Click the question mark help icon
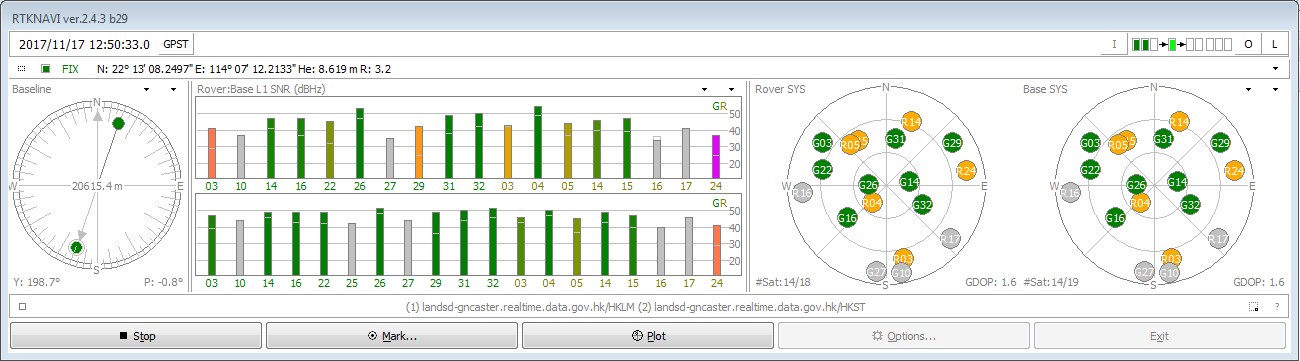This screenshot has width=1300, height=361. tap(1276, 306)
